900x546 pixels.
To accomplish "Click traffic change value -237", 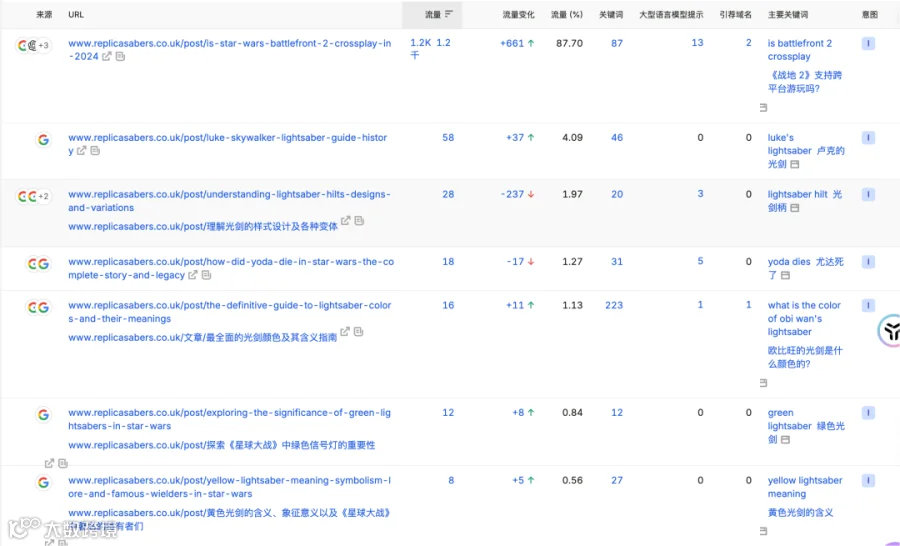I will pyautogui.click(x=512, y=194).
